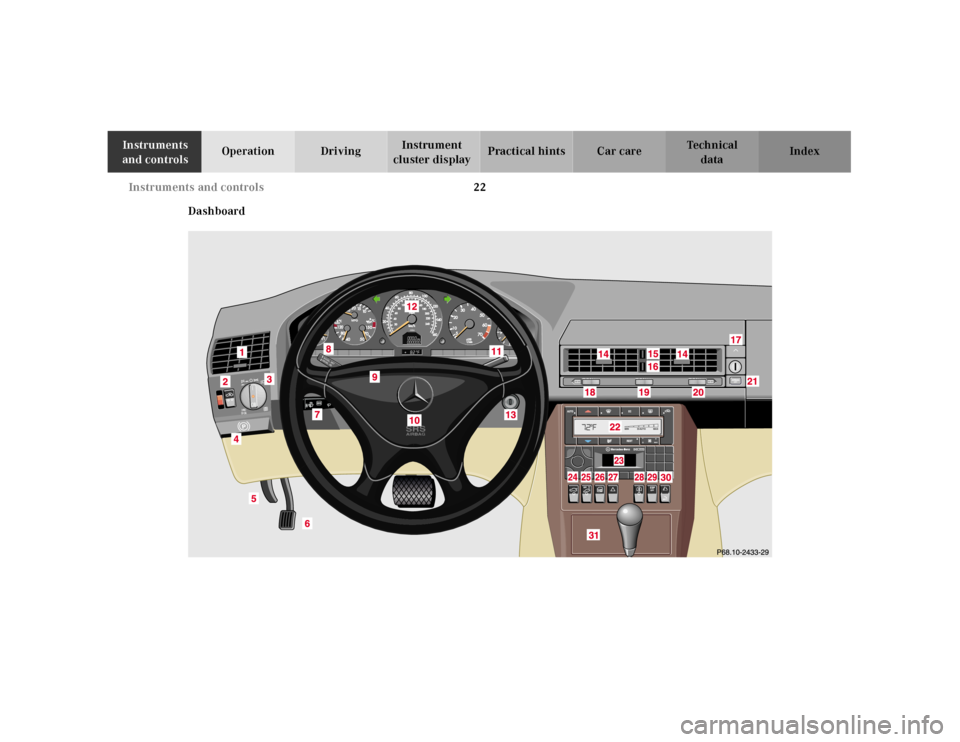Click callout number 24 above console switches
Viewport: 960px width, 742px height.
(572, 477)
